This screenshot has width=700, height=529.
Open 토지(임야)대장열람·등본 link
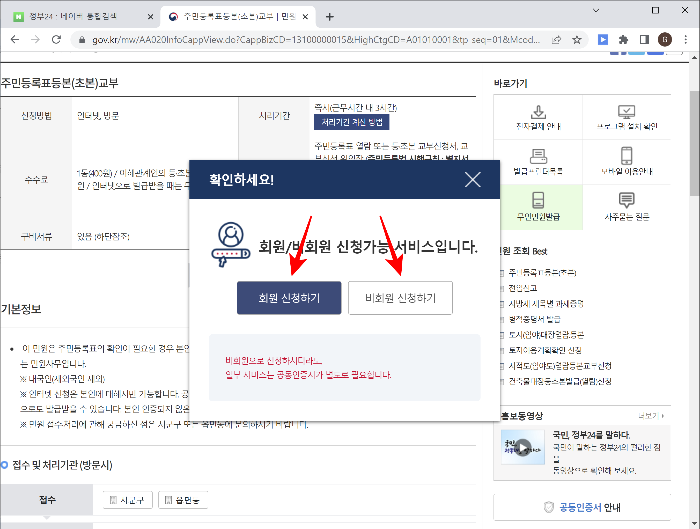546,335
